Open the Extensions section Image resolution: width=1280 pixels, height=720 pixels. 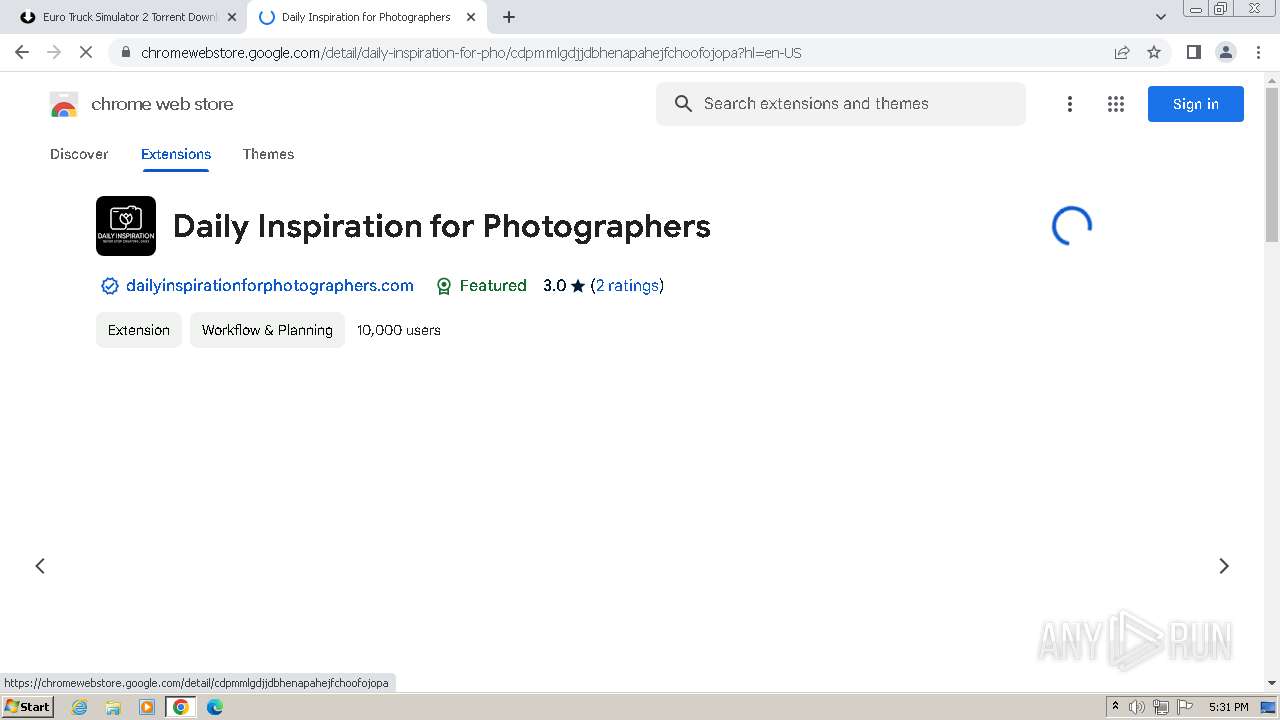pos(176,154)
